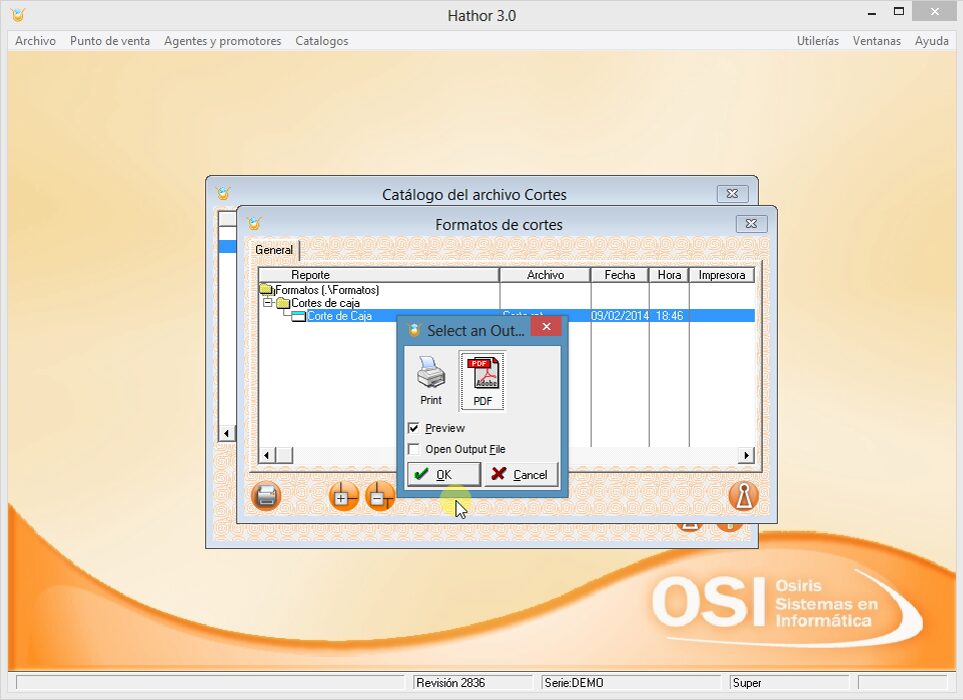Click the 18:46 time cell
Screen dimensions: 963x700
click(669, 316)
